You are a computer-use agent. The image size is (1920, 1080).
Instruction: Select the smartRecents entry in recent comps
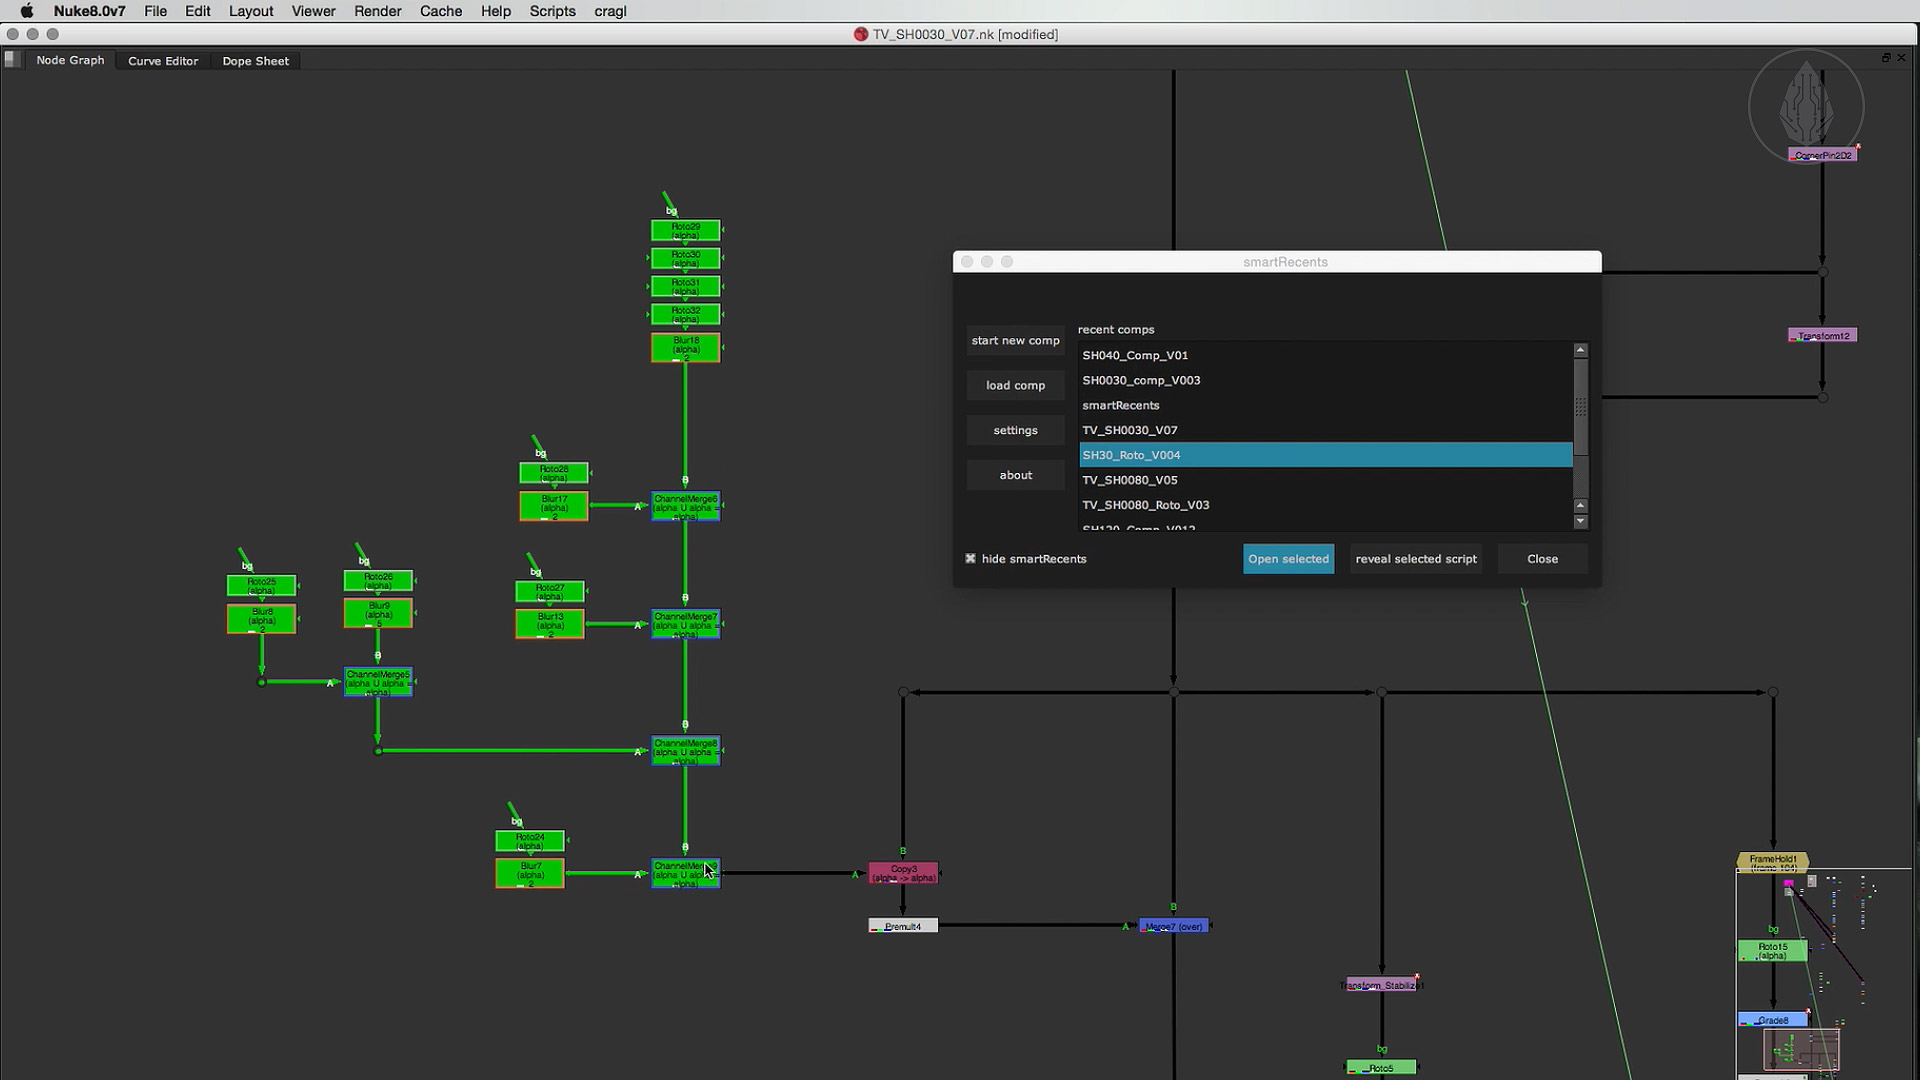point(1326,405)
